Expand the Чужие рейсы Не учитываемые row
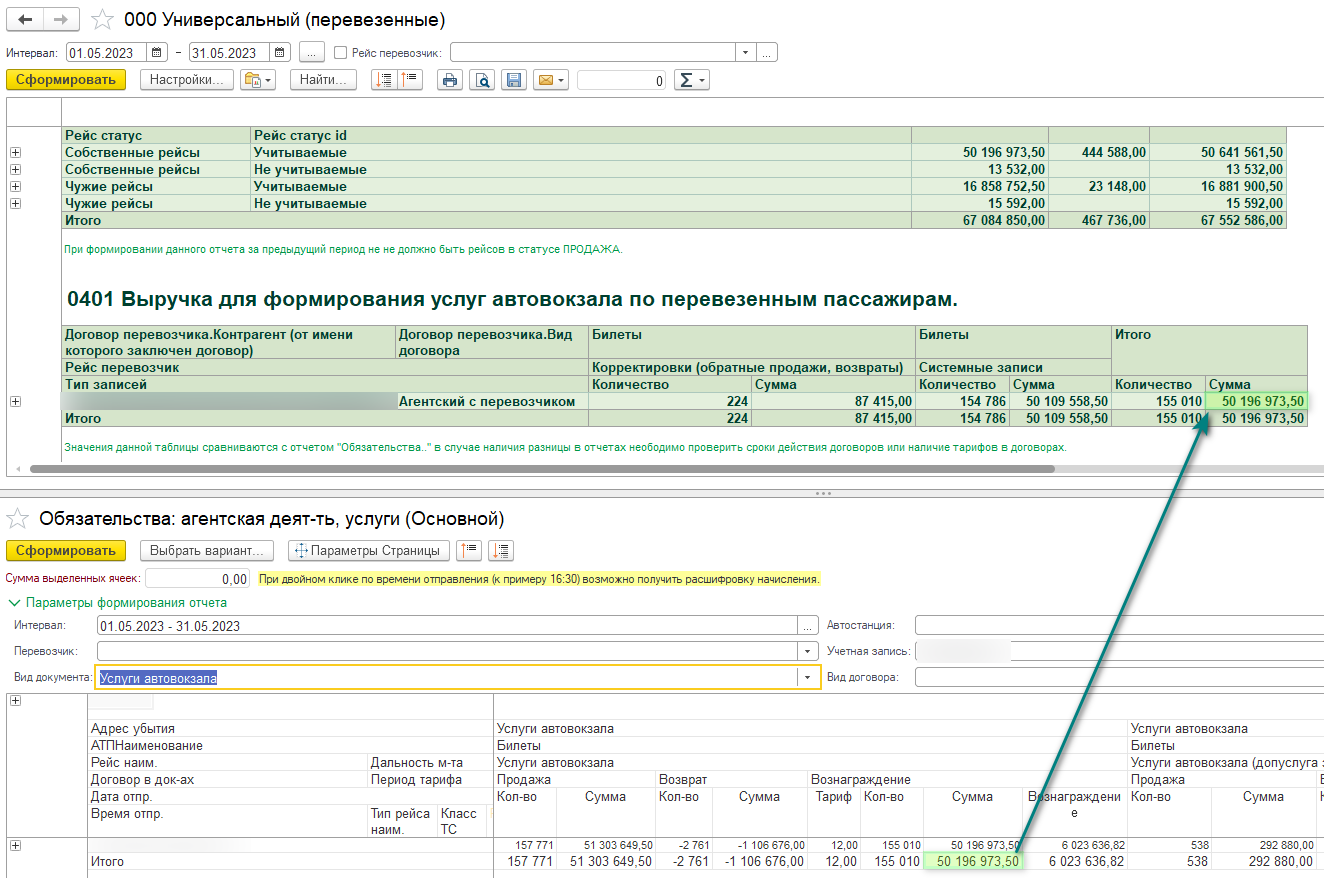This screenshot has height=878, width=1324. (15, 204)
